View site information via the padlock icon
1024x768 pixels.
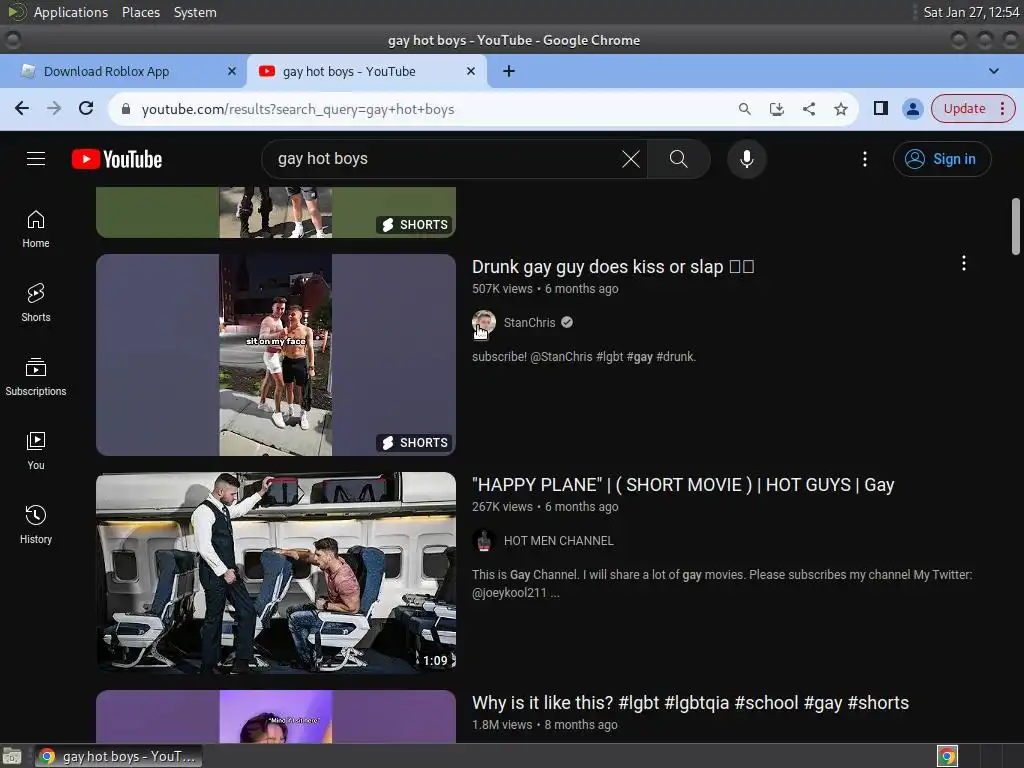tap(126, 109)
